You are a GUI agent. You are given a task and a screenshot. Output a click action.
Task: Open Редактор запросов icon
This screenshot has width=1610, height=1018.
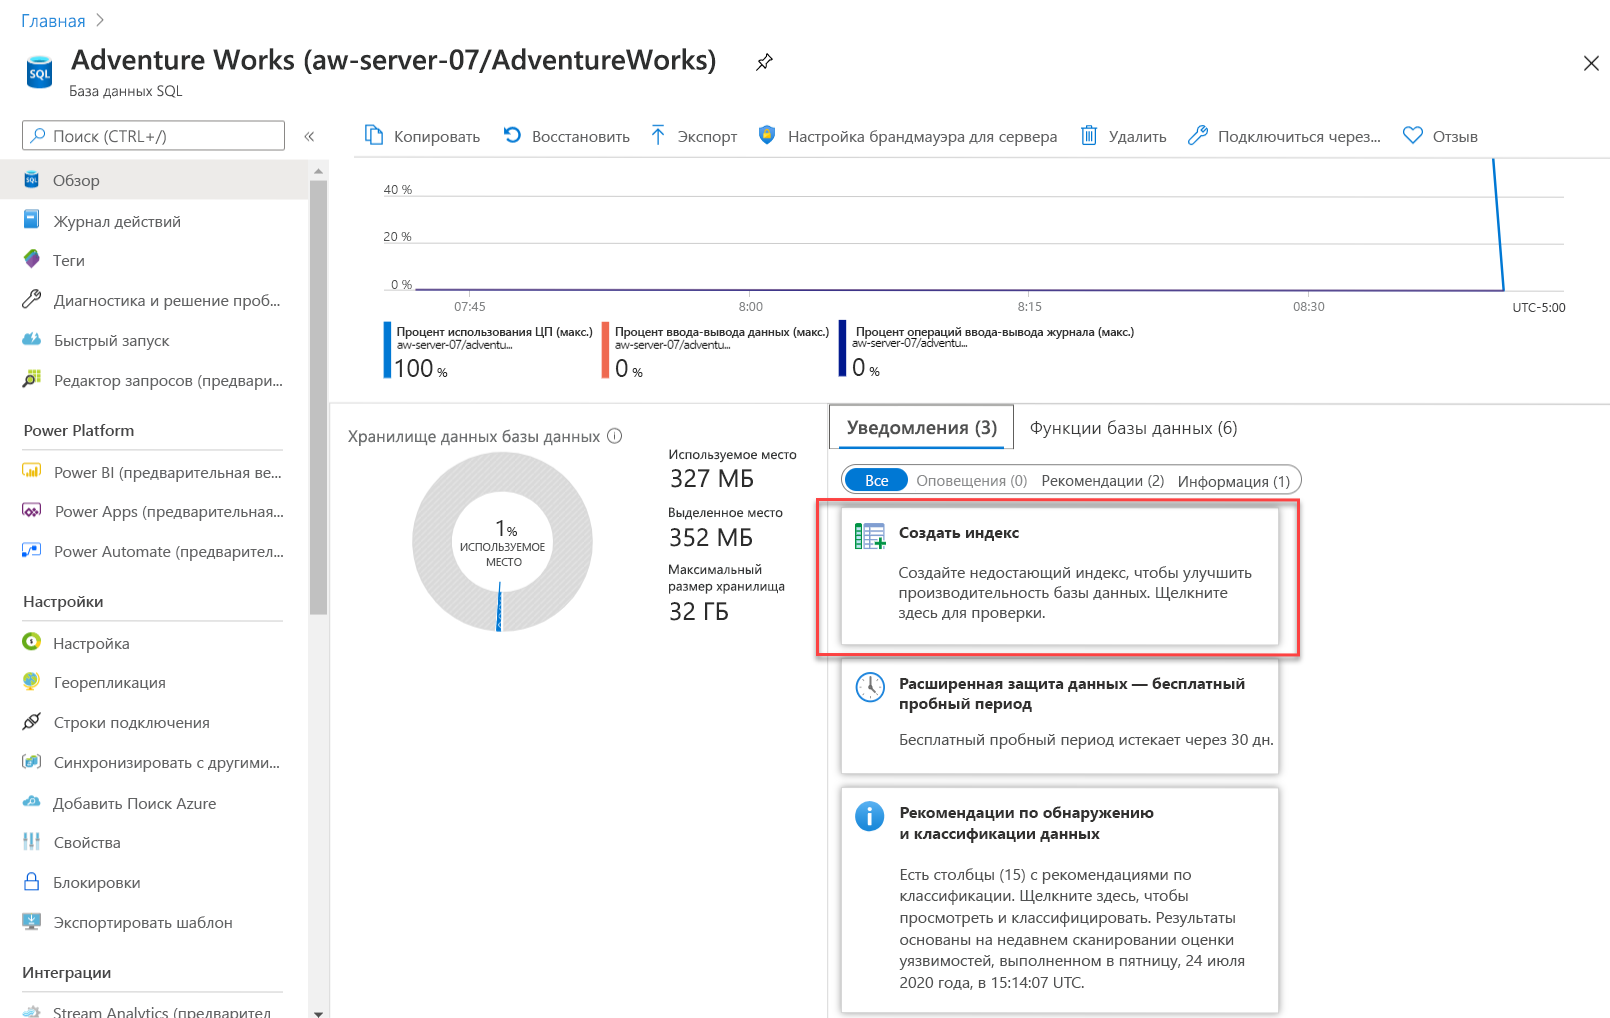tap(32, 379)
